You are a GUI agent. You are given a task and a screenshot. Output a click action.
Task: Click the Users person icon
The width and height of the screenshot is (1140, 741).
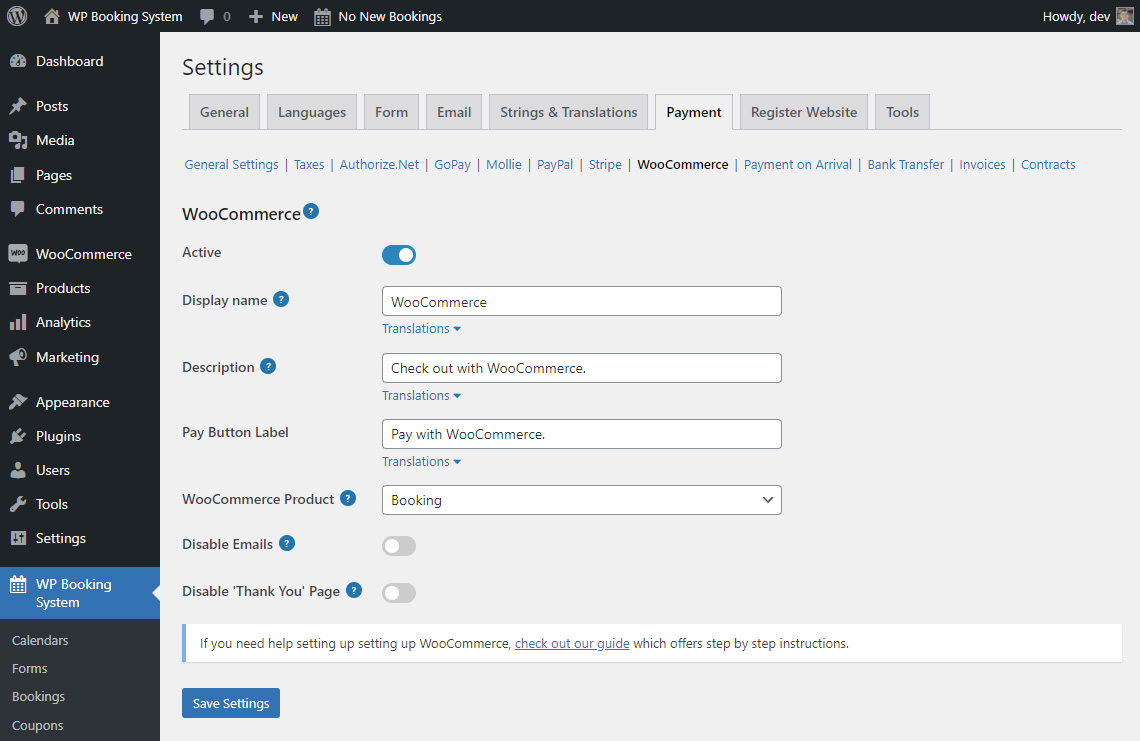click(x=18, y=470)
